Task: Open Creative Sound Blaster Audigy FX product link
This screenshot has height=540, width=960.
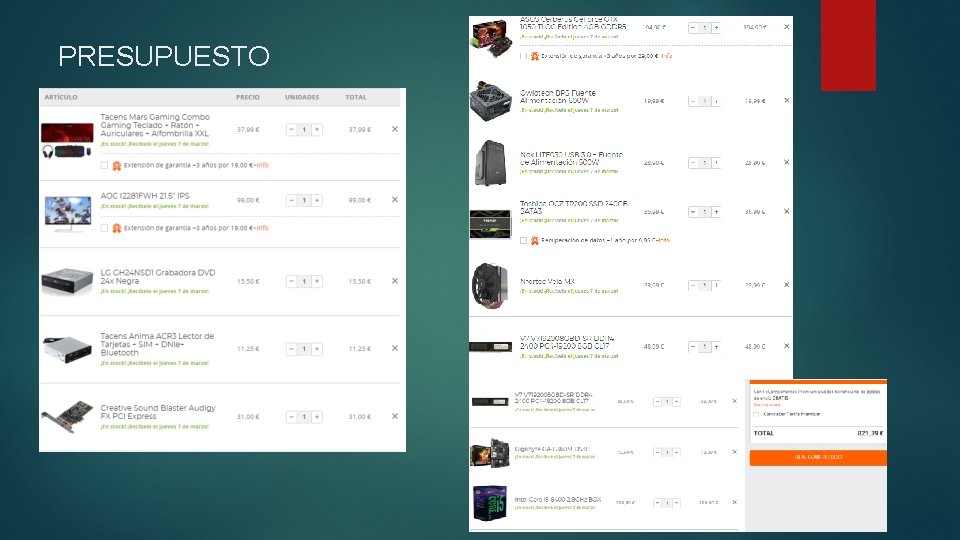Action: [158, 412]
